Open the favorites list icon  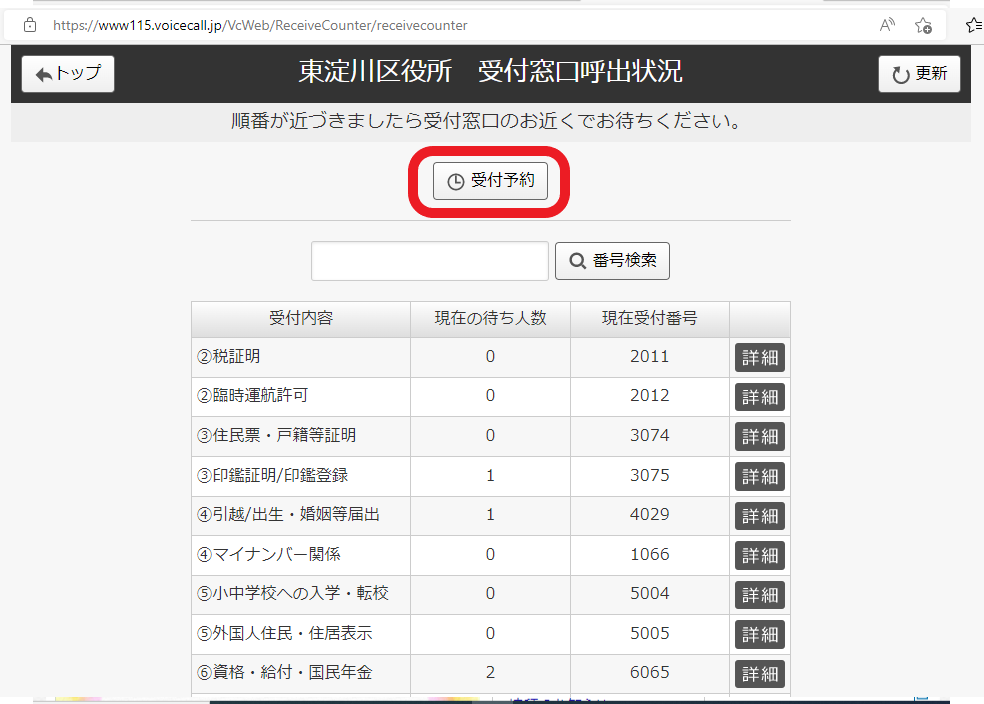pyautogui.click(x=975, y=25)
